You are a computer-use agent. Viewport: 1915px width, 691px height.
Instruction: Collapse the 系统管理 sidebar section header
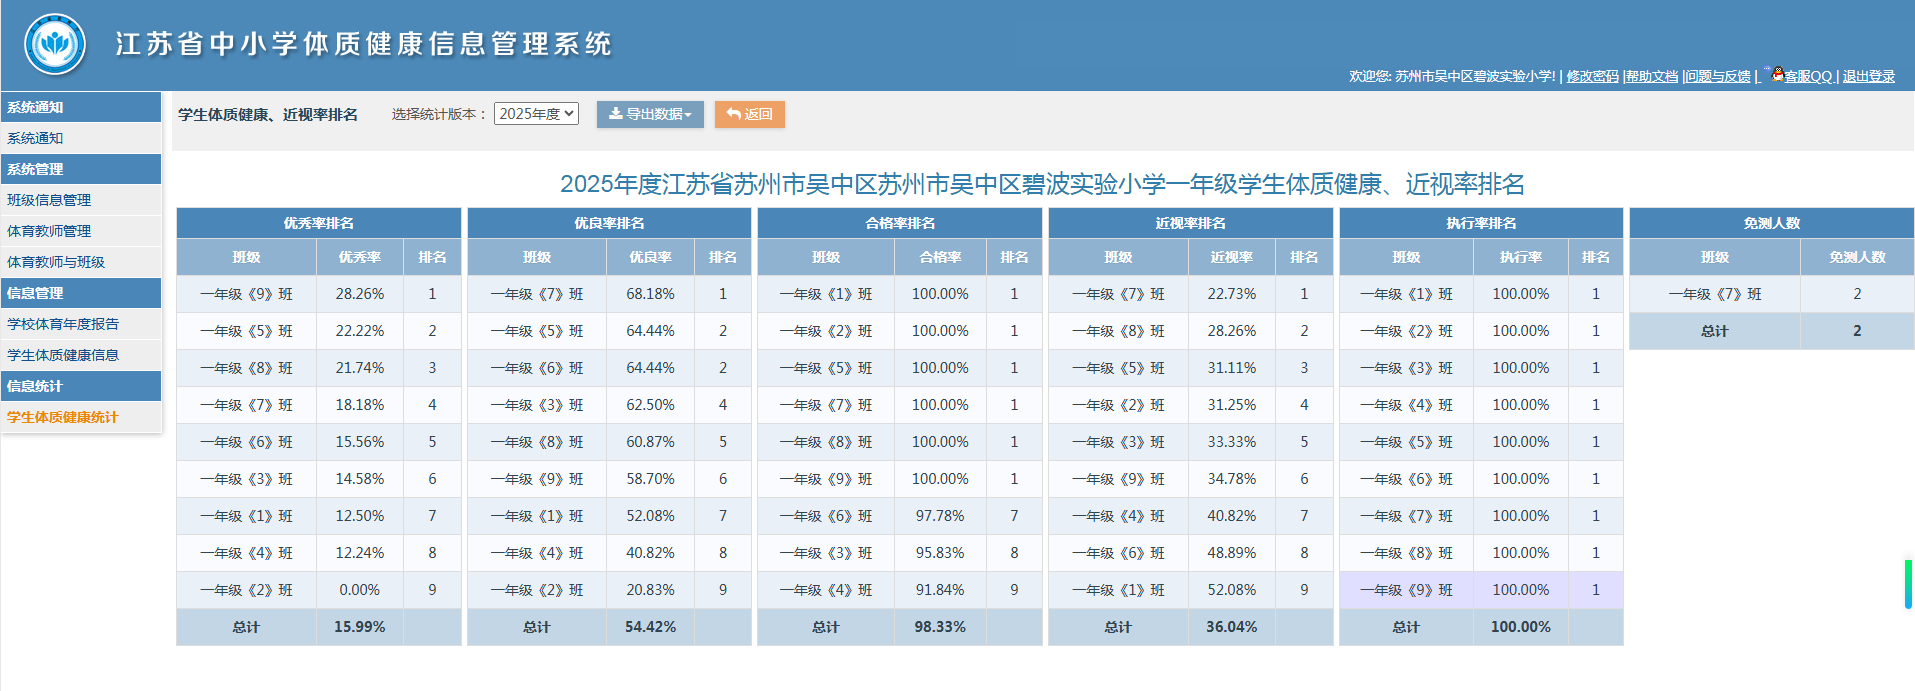(x=81, y=169)
